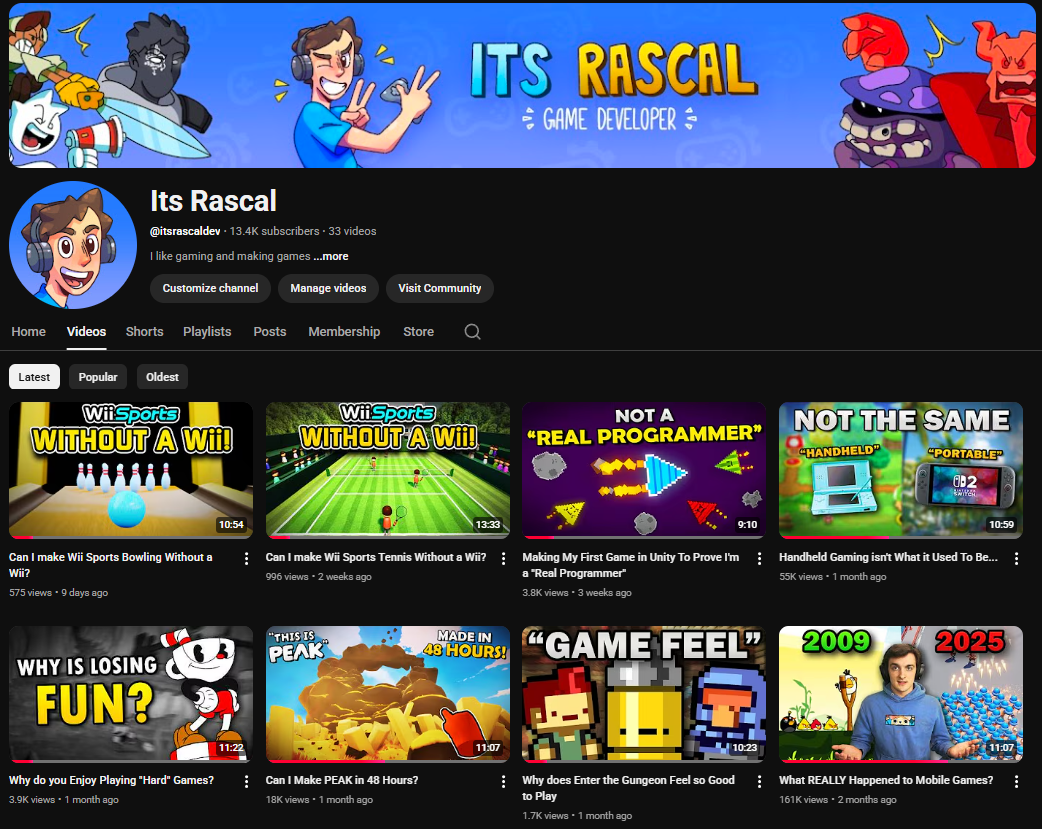Click the This Is Peak thumbnail
Viewport: 1042px width, 829px height.
[387, 693]
